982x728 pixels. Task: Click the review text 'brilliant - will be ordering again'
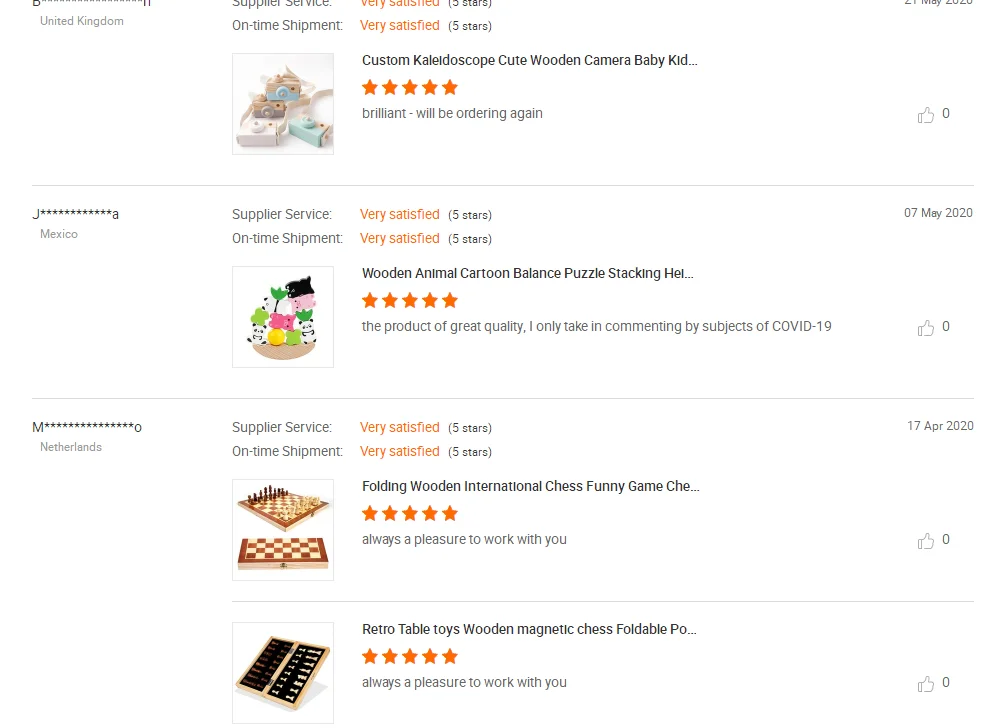tap(452, 113)
